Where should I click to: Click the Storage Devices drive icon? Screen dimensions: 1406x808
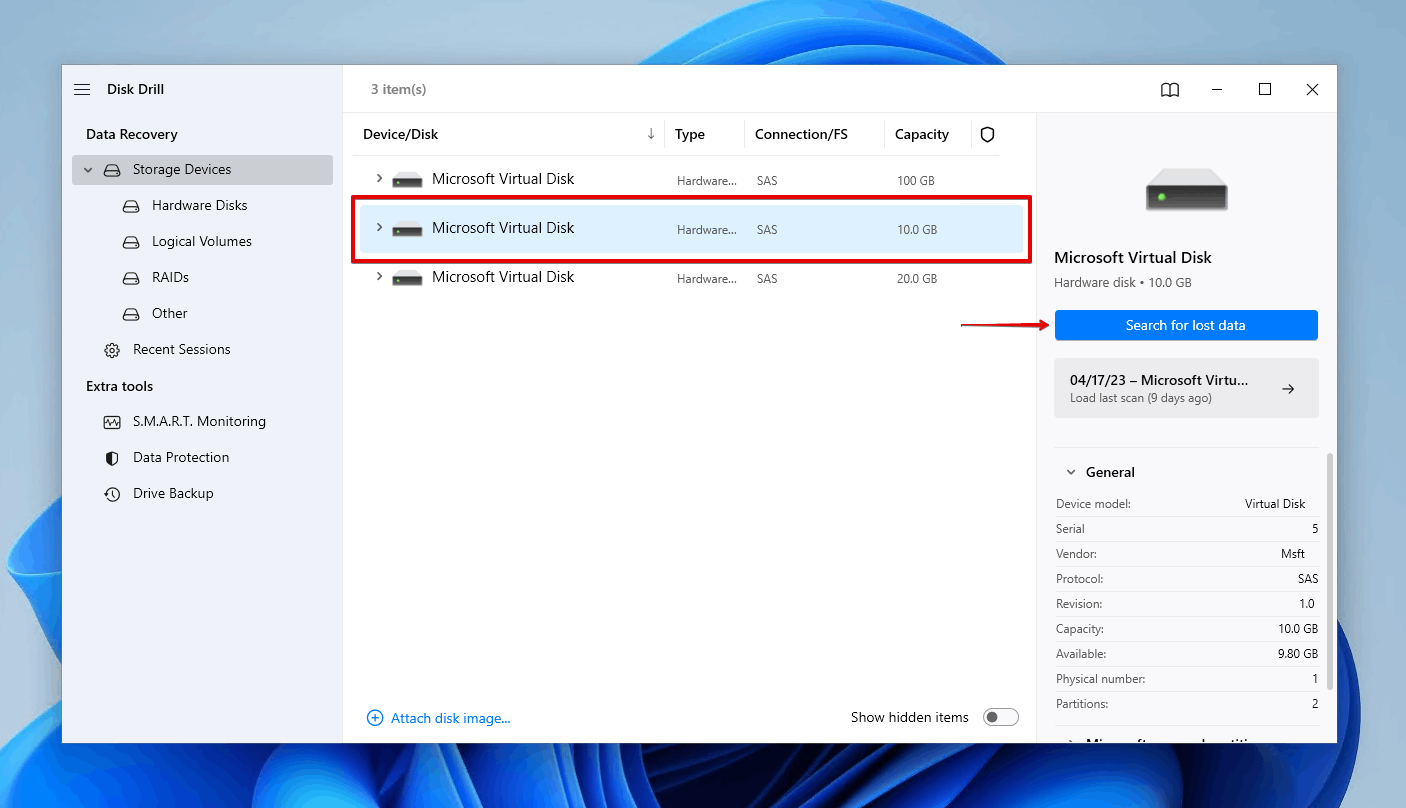[x=112, y=170]
